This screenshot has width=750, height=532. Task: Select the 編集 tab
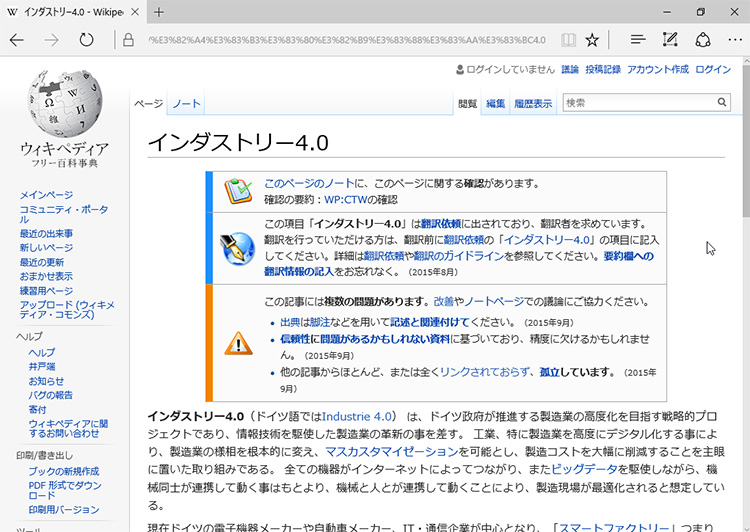tap(496, 104)
